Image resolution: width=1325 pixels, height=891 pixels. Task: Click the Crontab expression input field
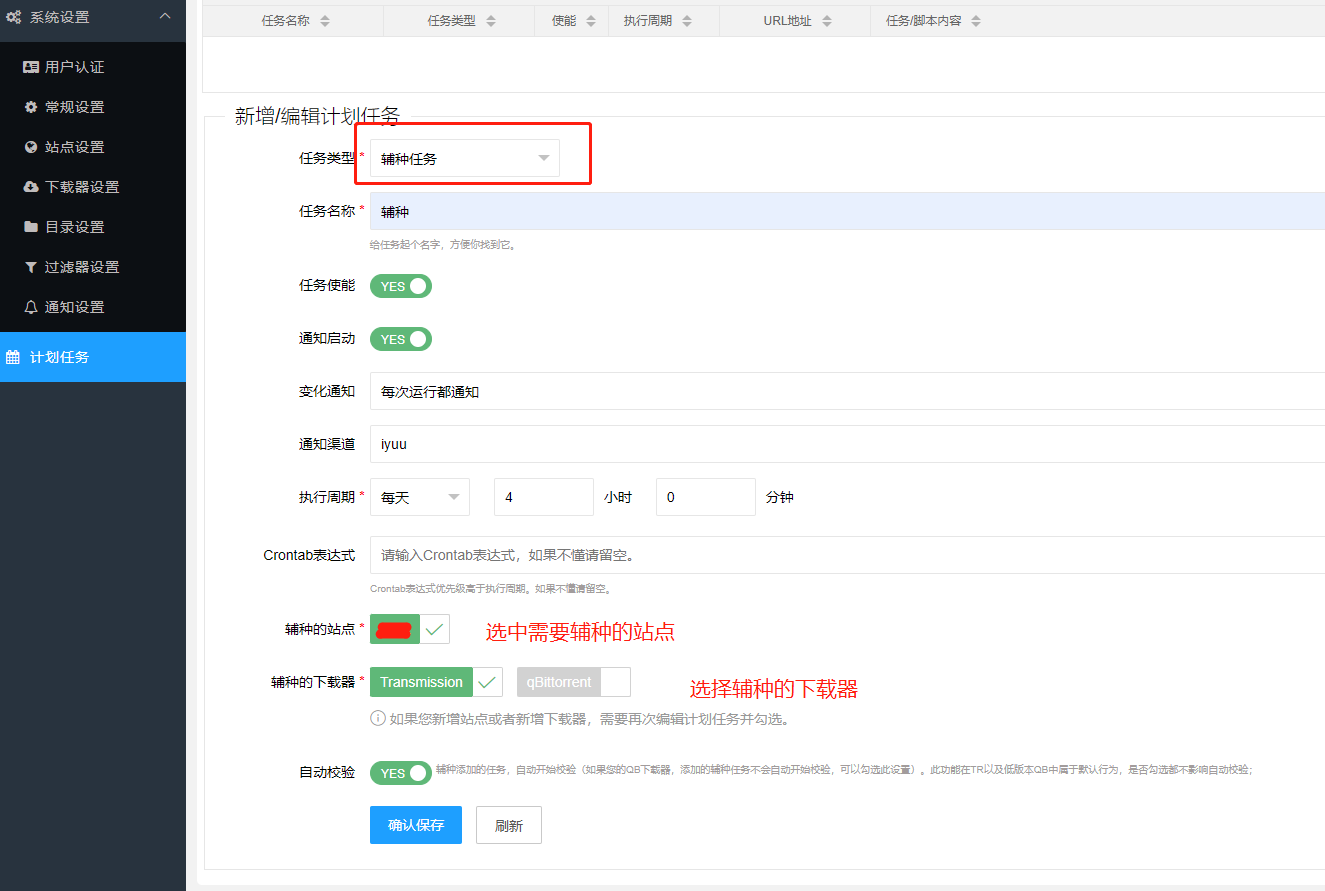pos(600,555)
